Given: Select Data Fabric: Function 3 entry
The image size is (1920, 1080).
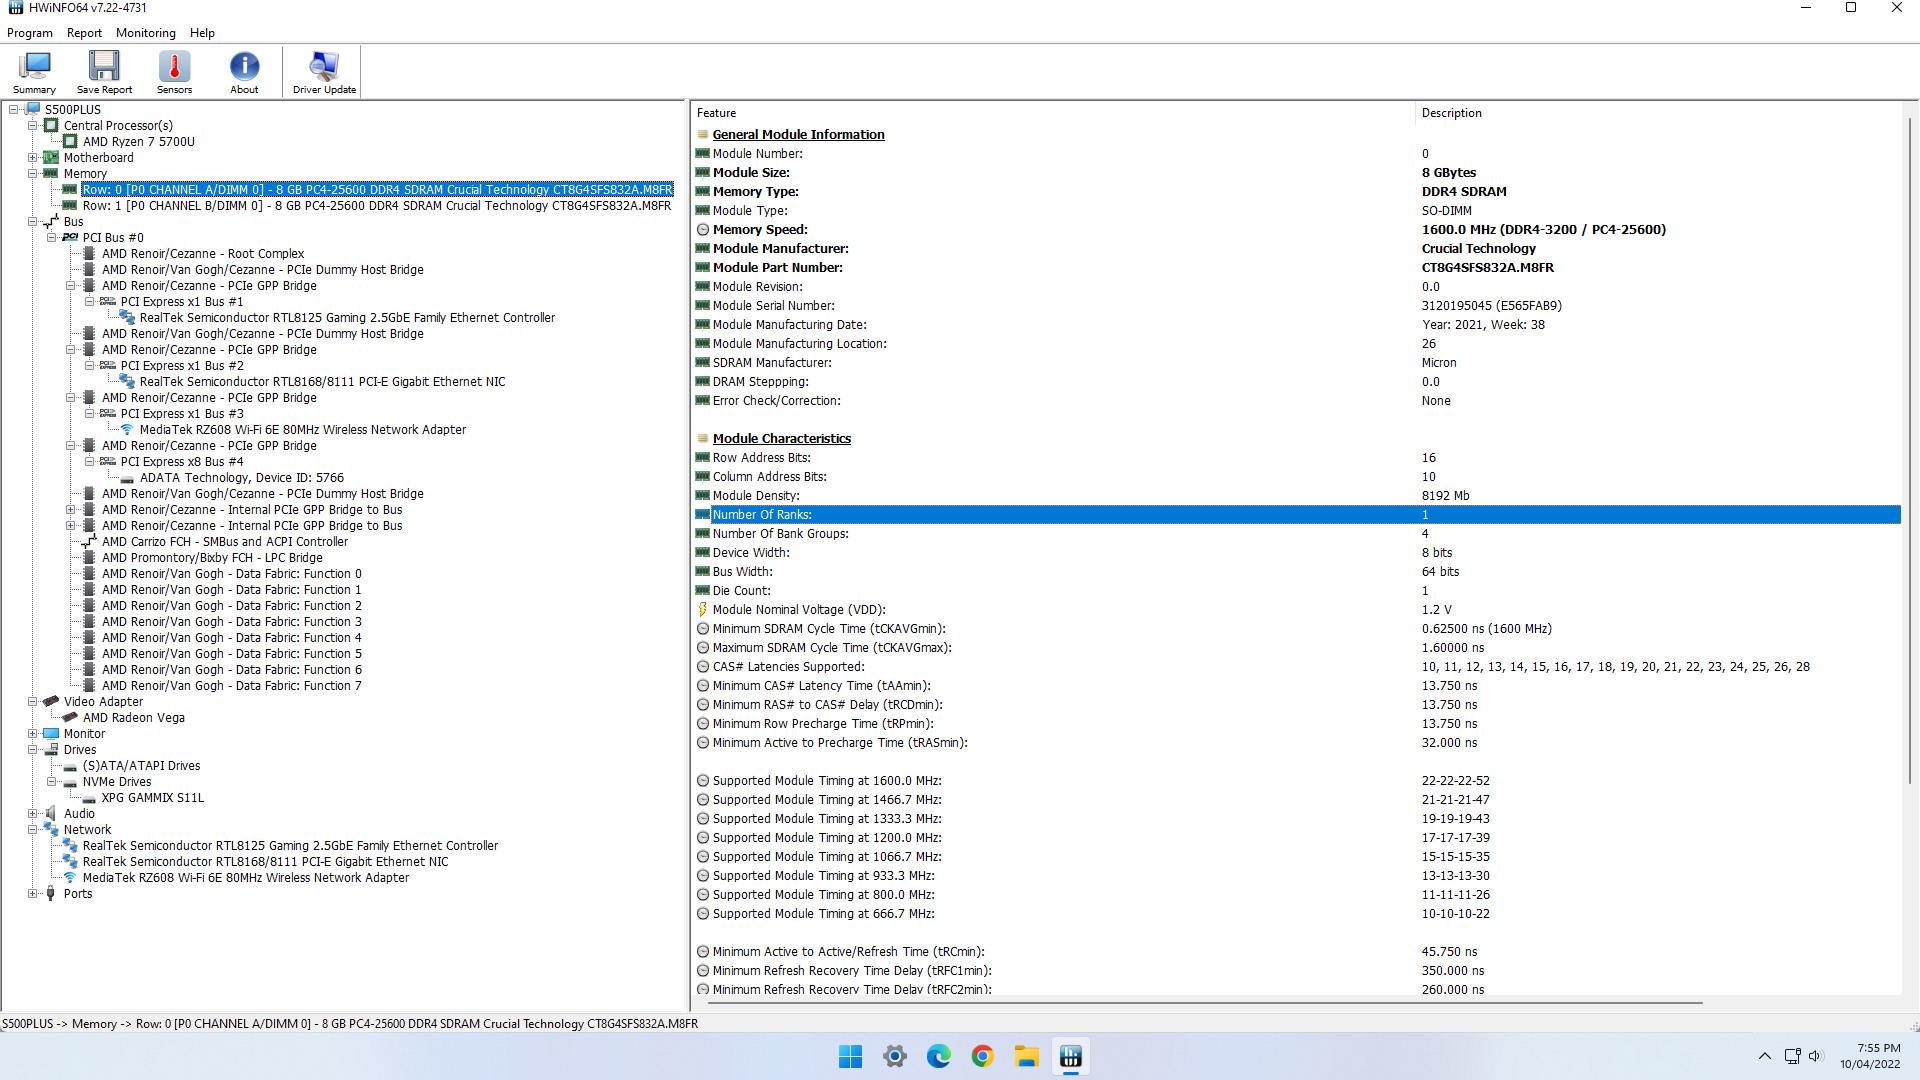Looking at the screenshot, I should pos(231,622).
